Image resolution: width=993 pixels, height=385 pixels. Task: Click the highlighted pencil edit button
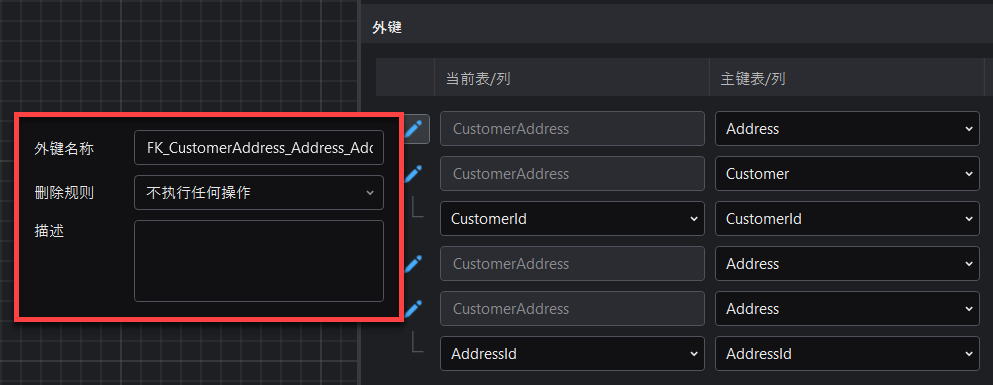coord(415,129)
